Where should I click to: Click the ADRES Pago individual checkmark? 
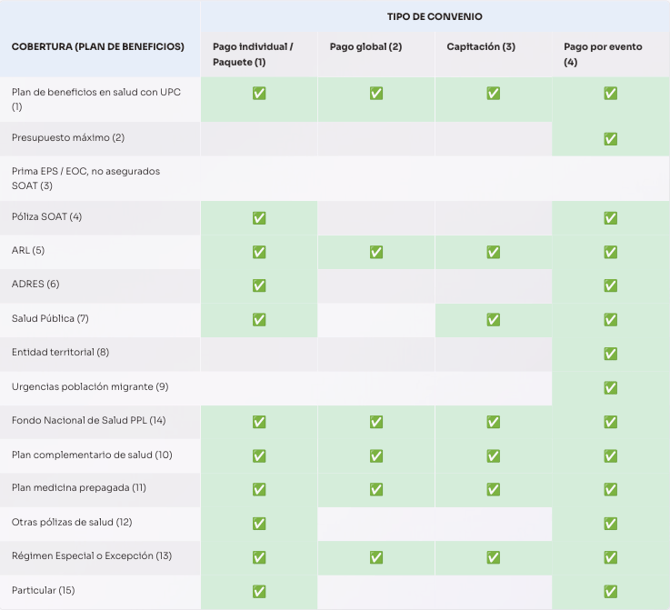point(259,286)
